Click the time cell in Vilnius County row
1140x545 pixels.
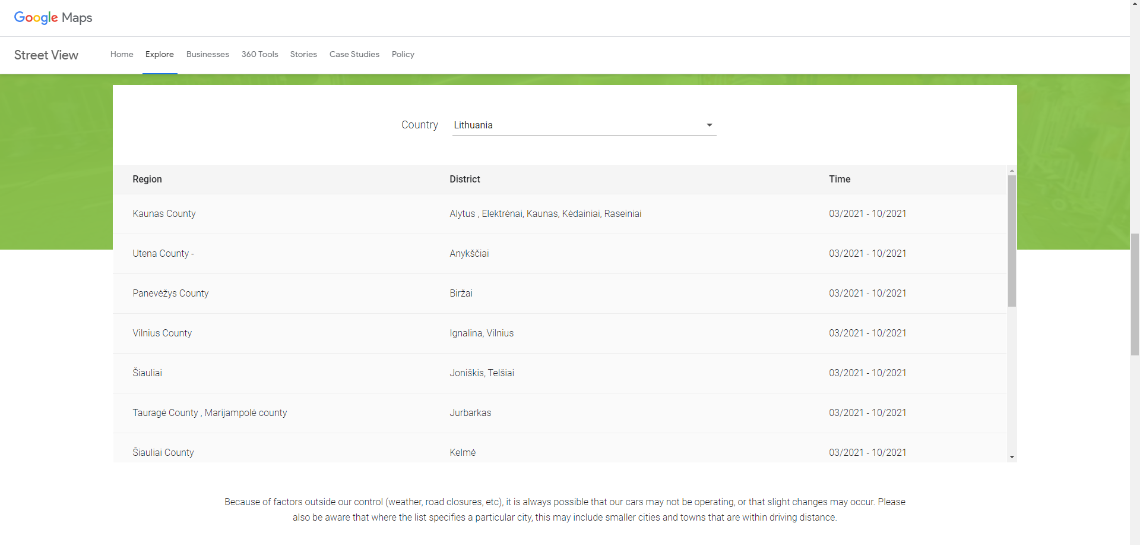click(867, 333)
